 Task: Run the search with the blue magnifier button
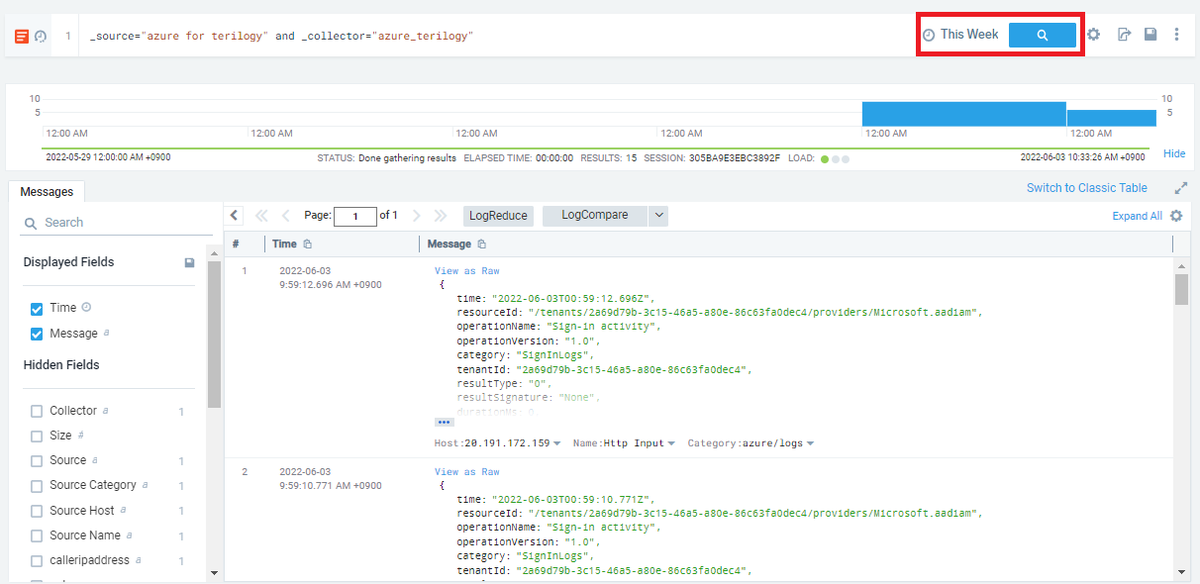[1043, 34]
